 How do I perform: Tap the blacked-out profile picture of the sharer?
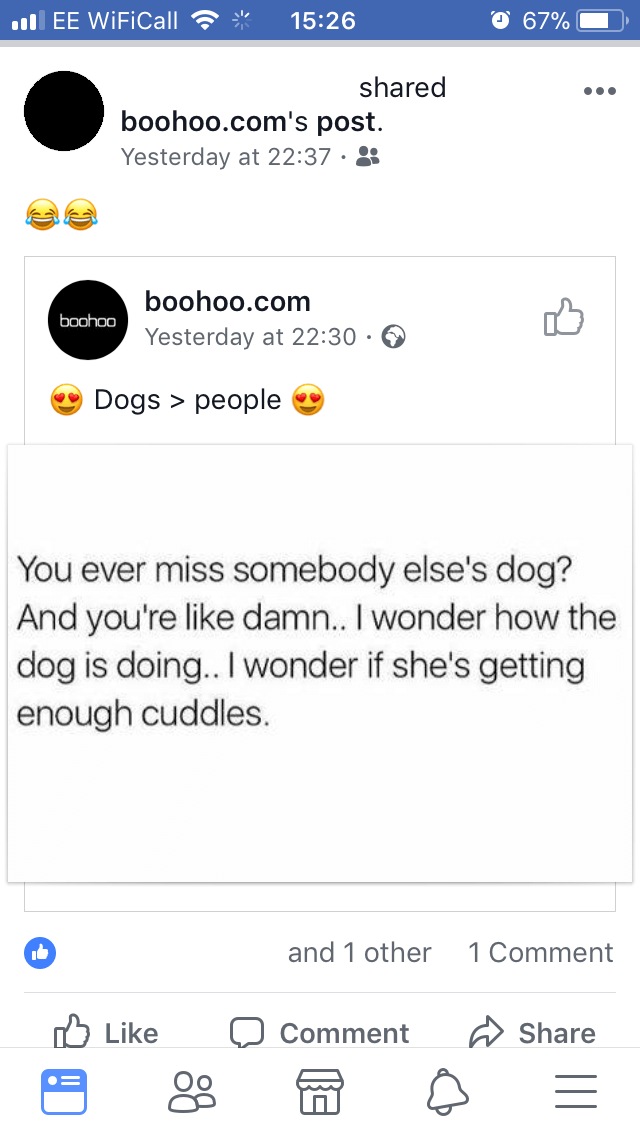[64, 111]
